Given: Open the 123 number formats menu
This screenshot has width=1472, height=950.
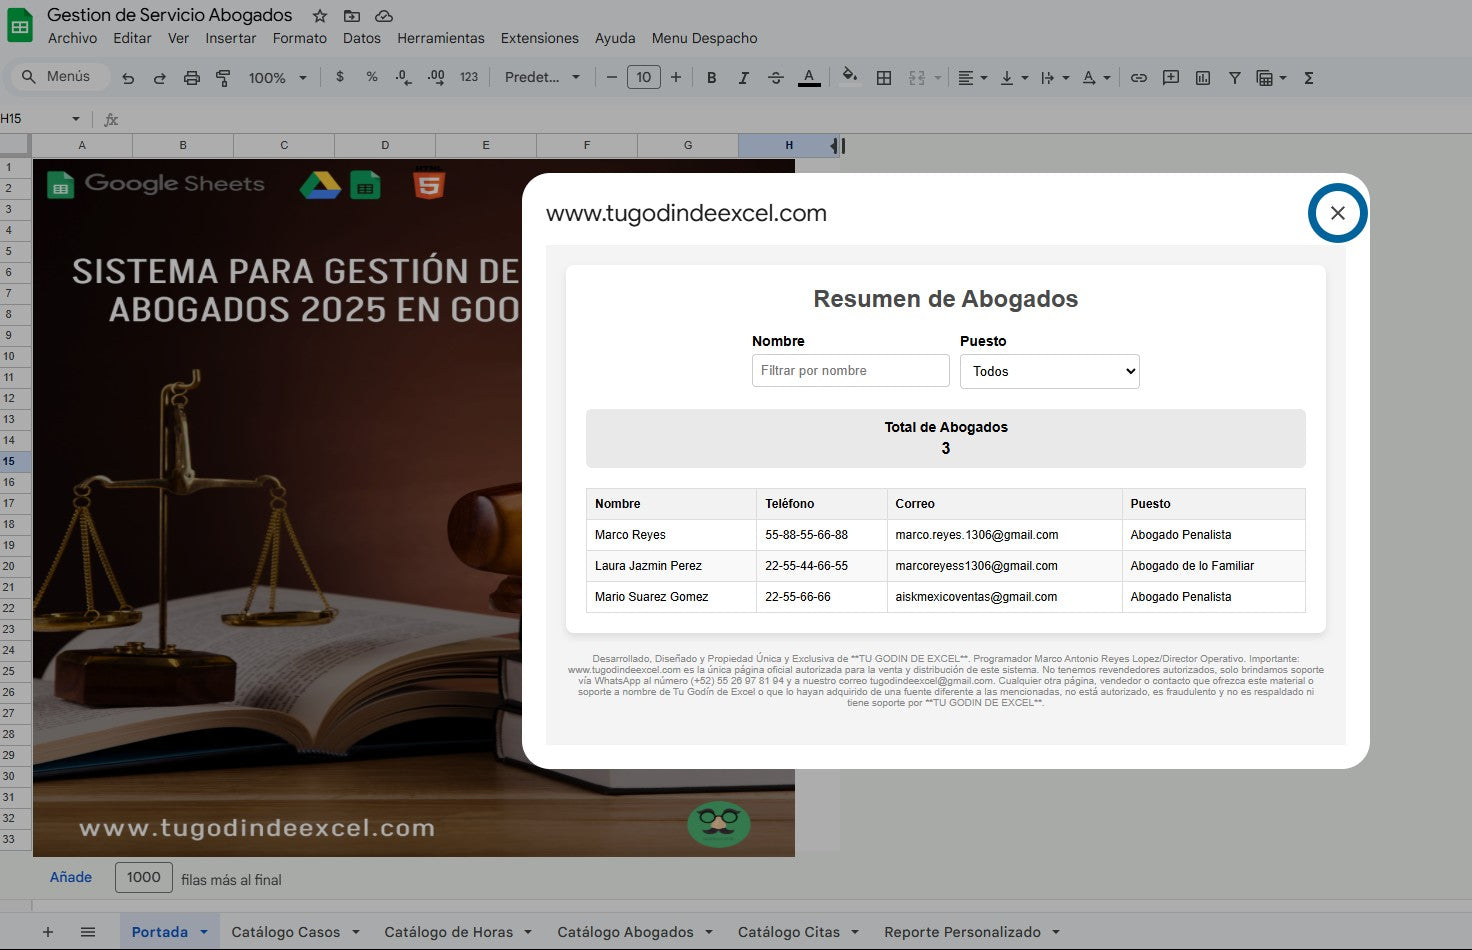Looking at the screenshot, I should (469, 77).
